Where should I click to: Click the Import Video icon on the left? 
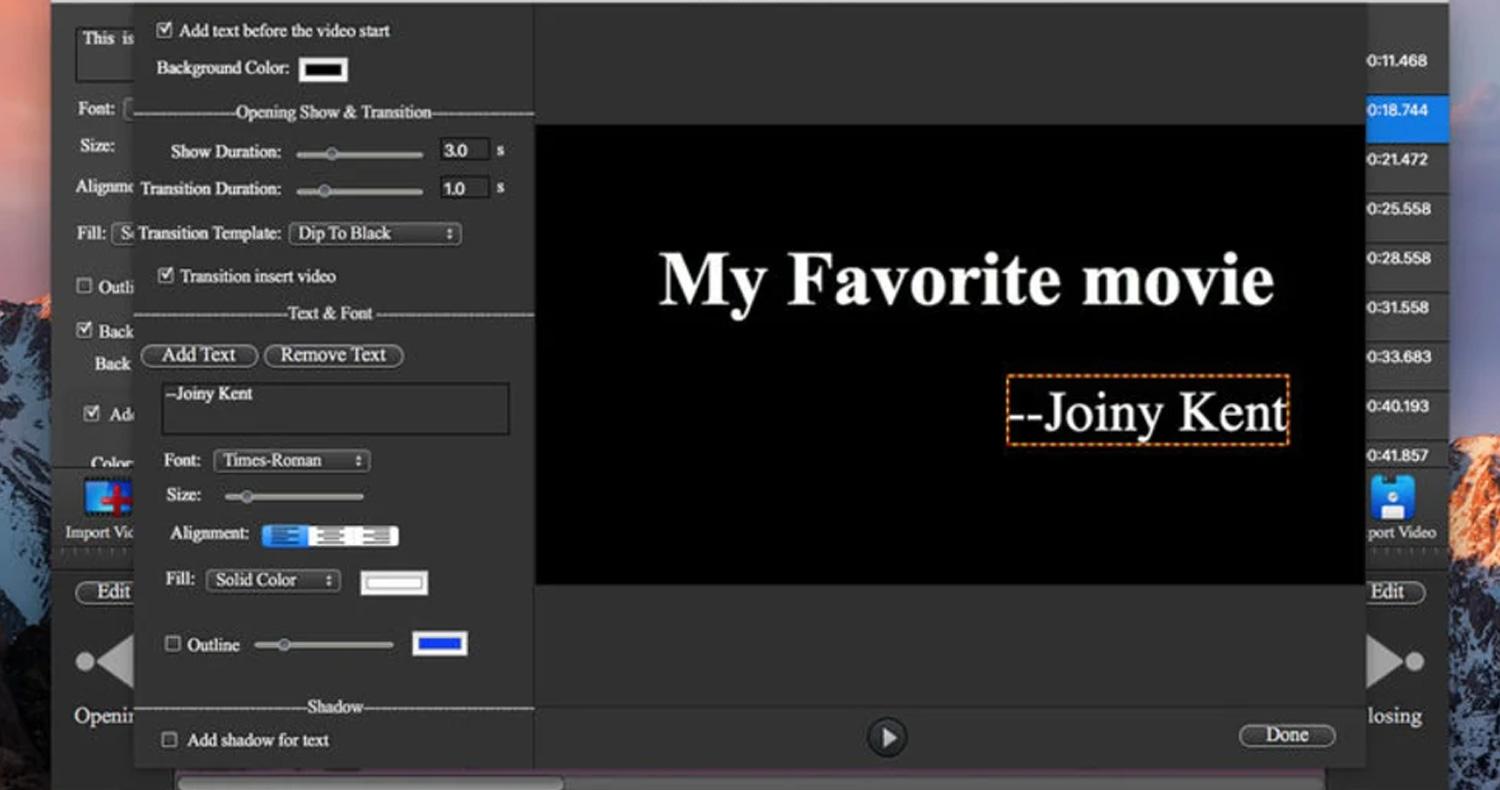(109, 497)
